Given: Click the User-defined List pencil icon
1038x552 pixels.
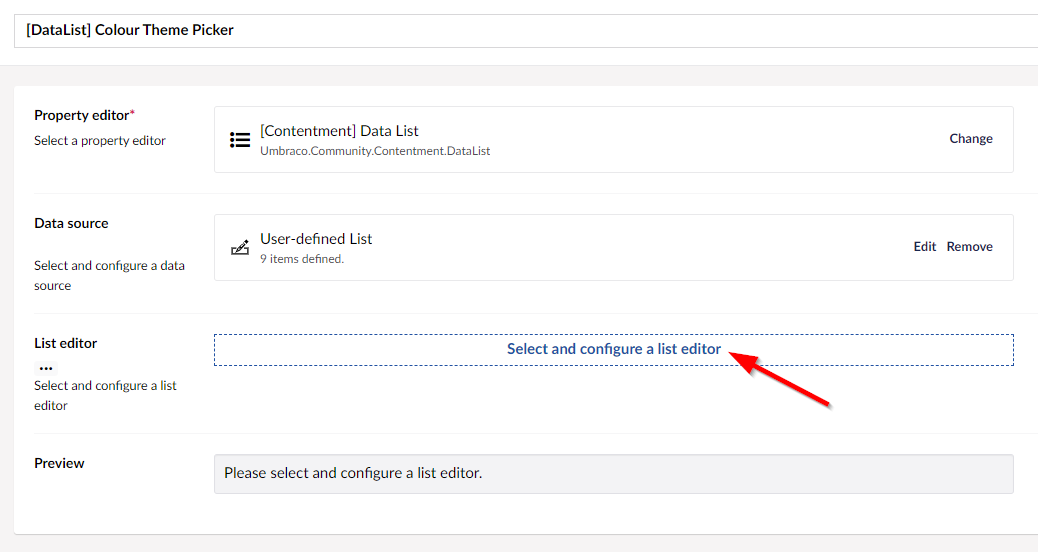Looking at the screenshot, I should coord(240,248).
